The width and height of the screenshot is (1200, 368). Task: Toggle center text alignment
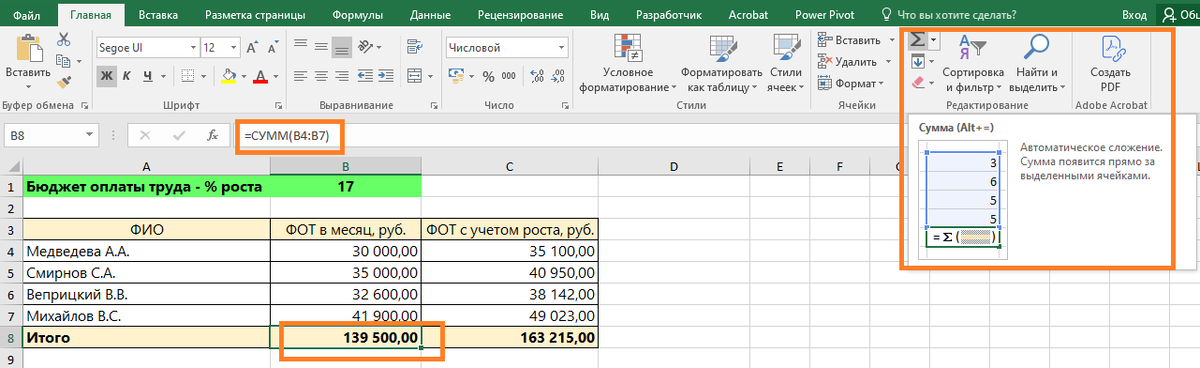321,76
